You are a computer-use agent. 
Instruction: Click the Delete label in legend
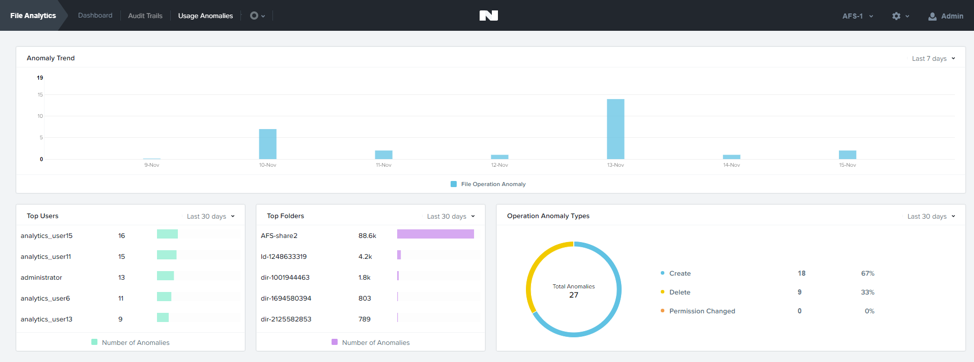pos(680,292)
